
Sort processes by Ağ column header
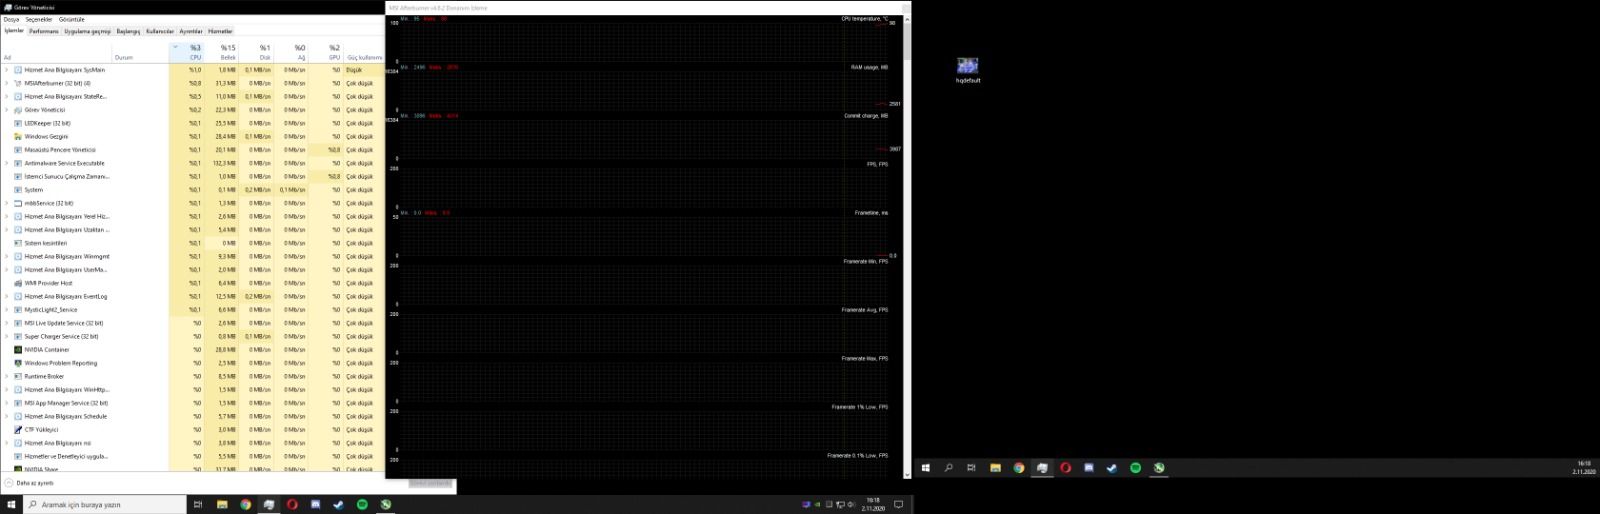click(x=290, y=52)
